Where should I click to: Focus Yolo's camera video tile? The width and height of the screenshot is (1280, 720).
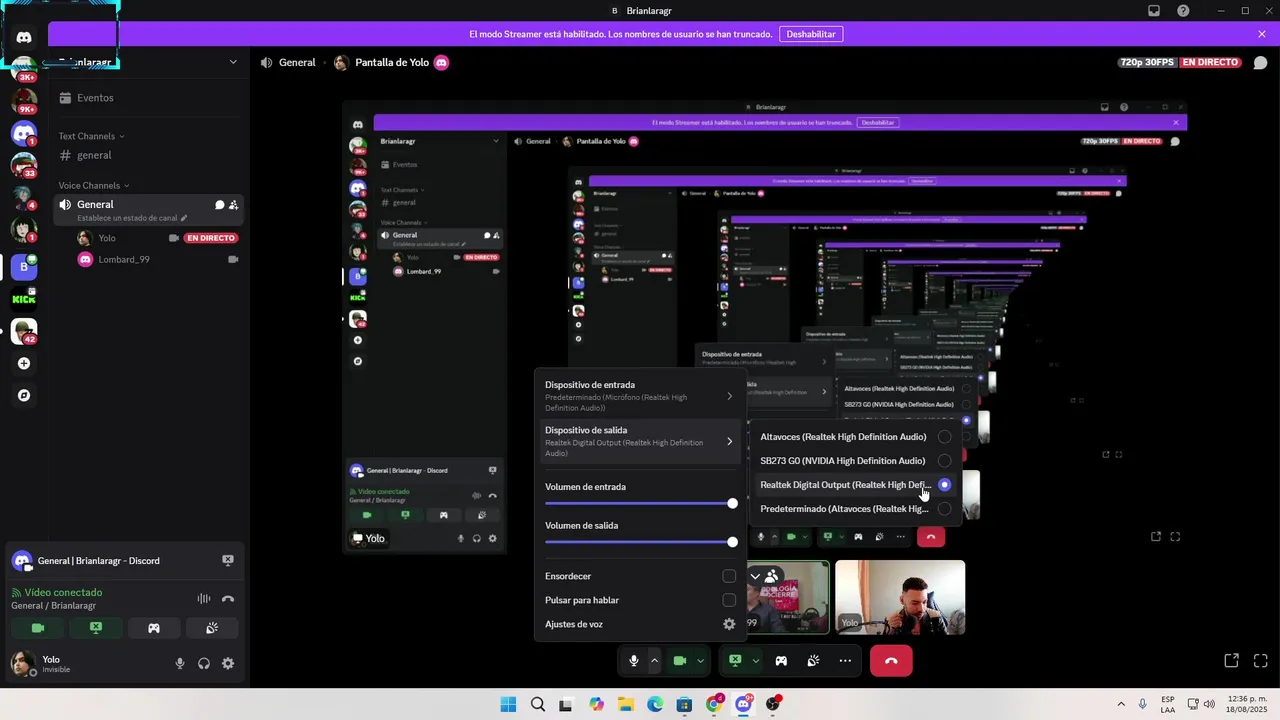(x=900, y=597)
